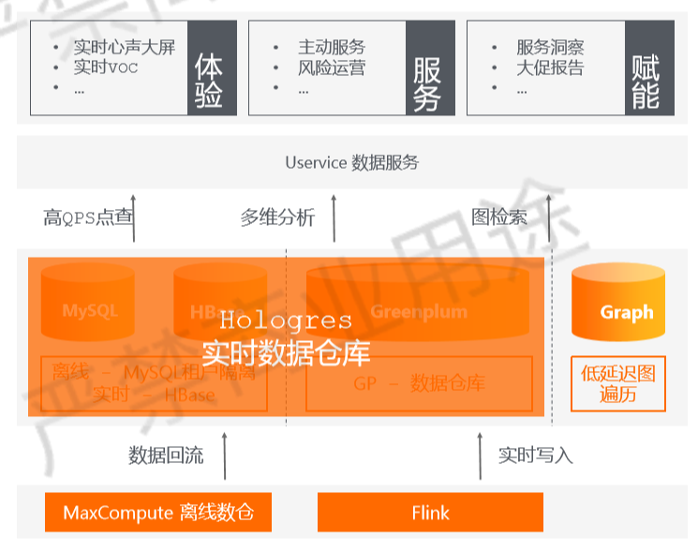Image resolution: width=700 pixels, height=554 pixels.
Task: Select the 赋能 dark label panel
Action: click(650, 68)
